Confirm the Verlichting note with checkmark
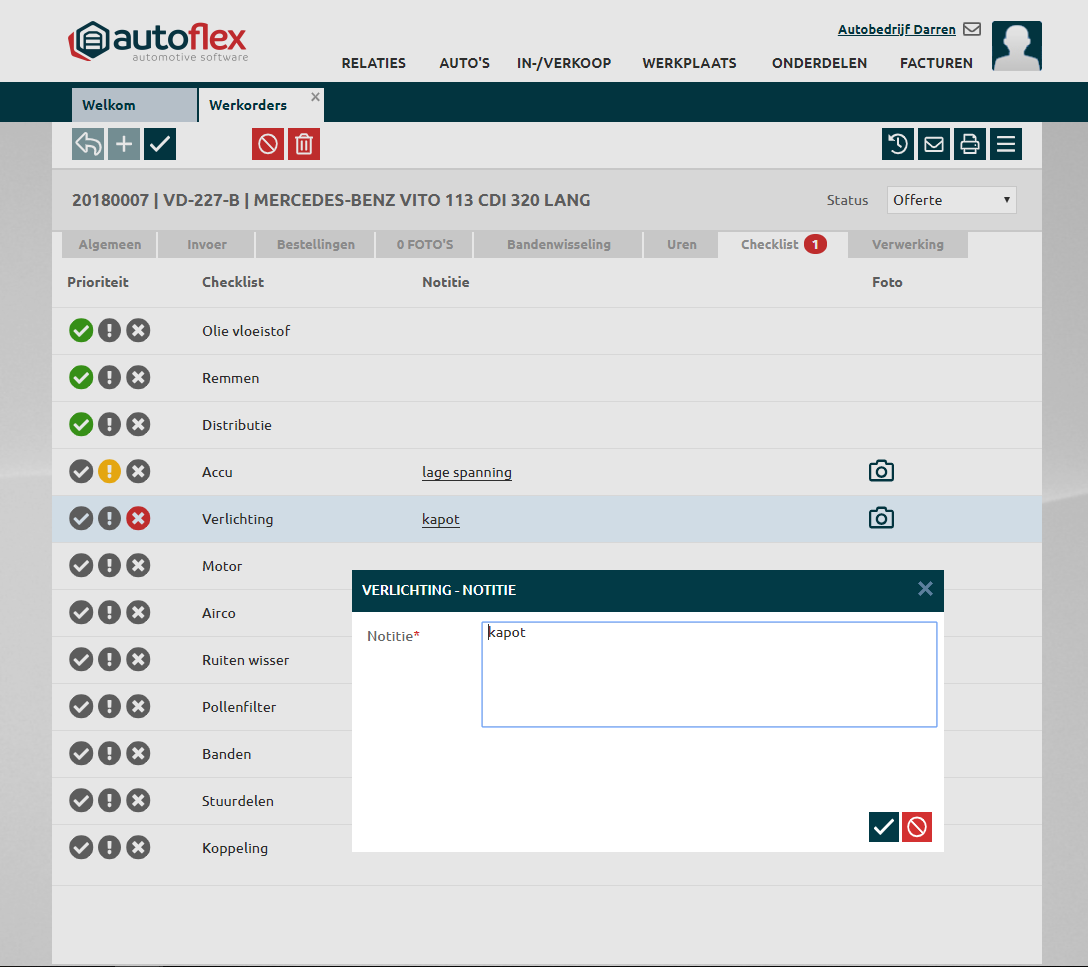 pyautogui.click(x=884, y=827)
